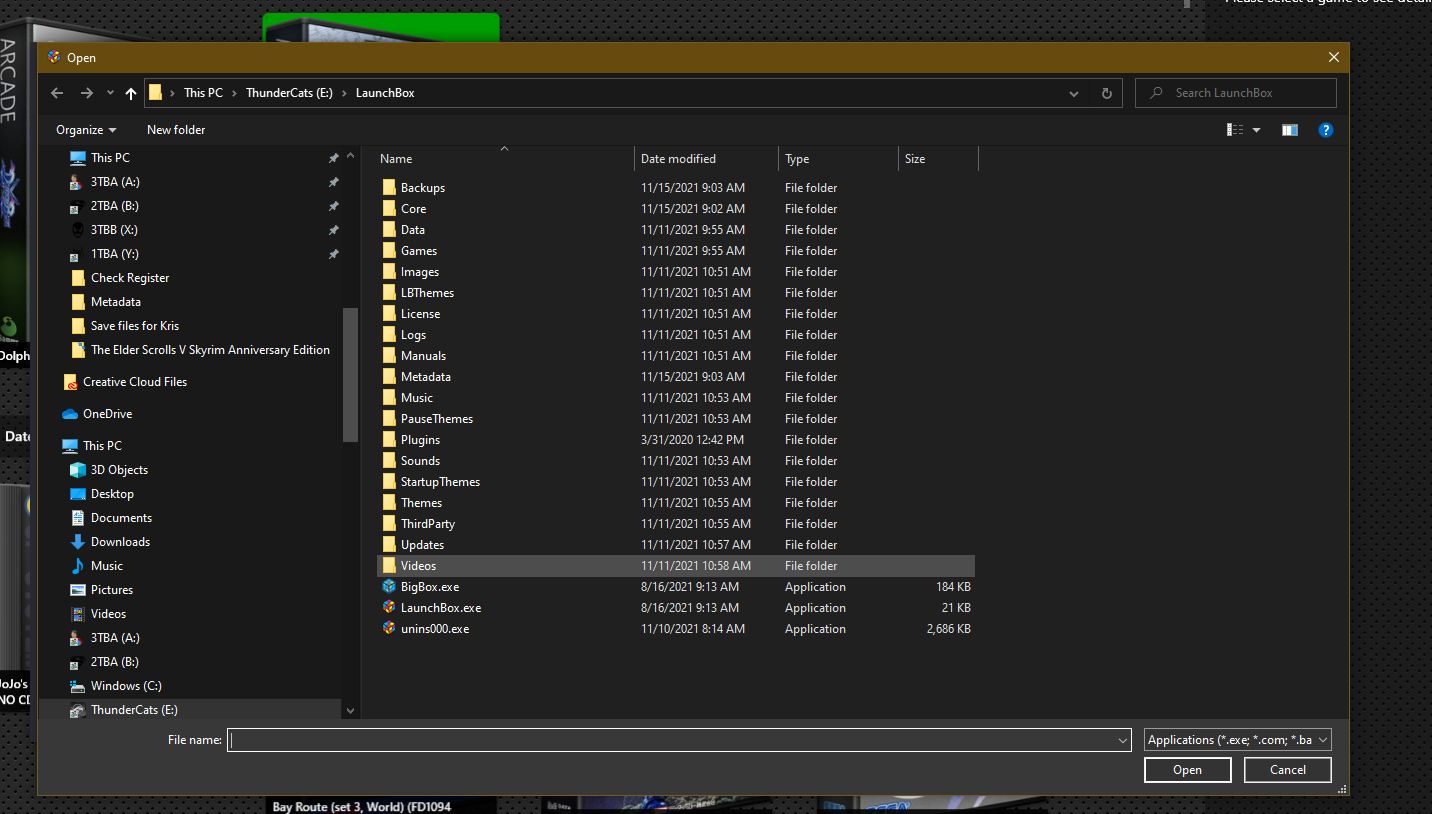Click the Music note icon
This screenshot has width=1432, height=814.
click(x=78, y=566)
